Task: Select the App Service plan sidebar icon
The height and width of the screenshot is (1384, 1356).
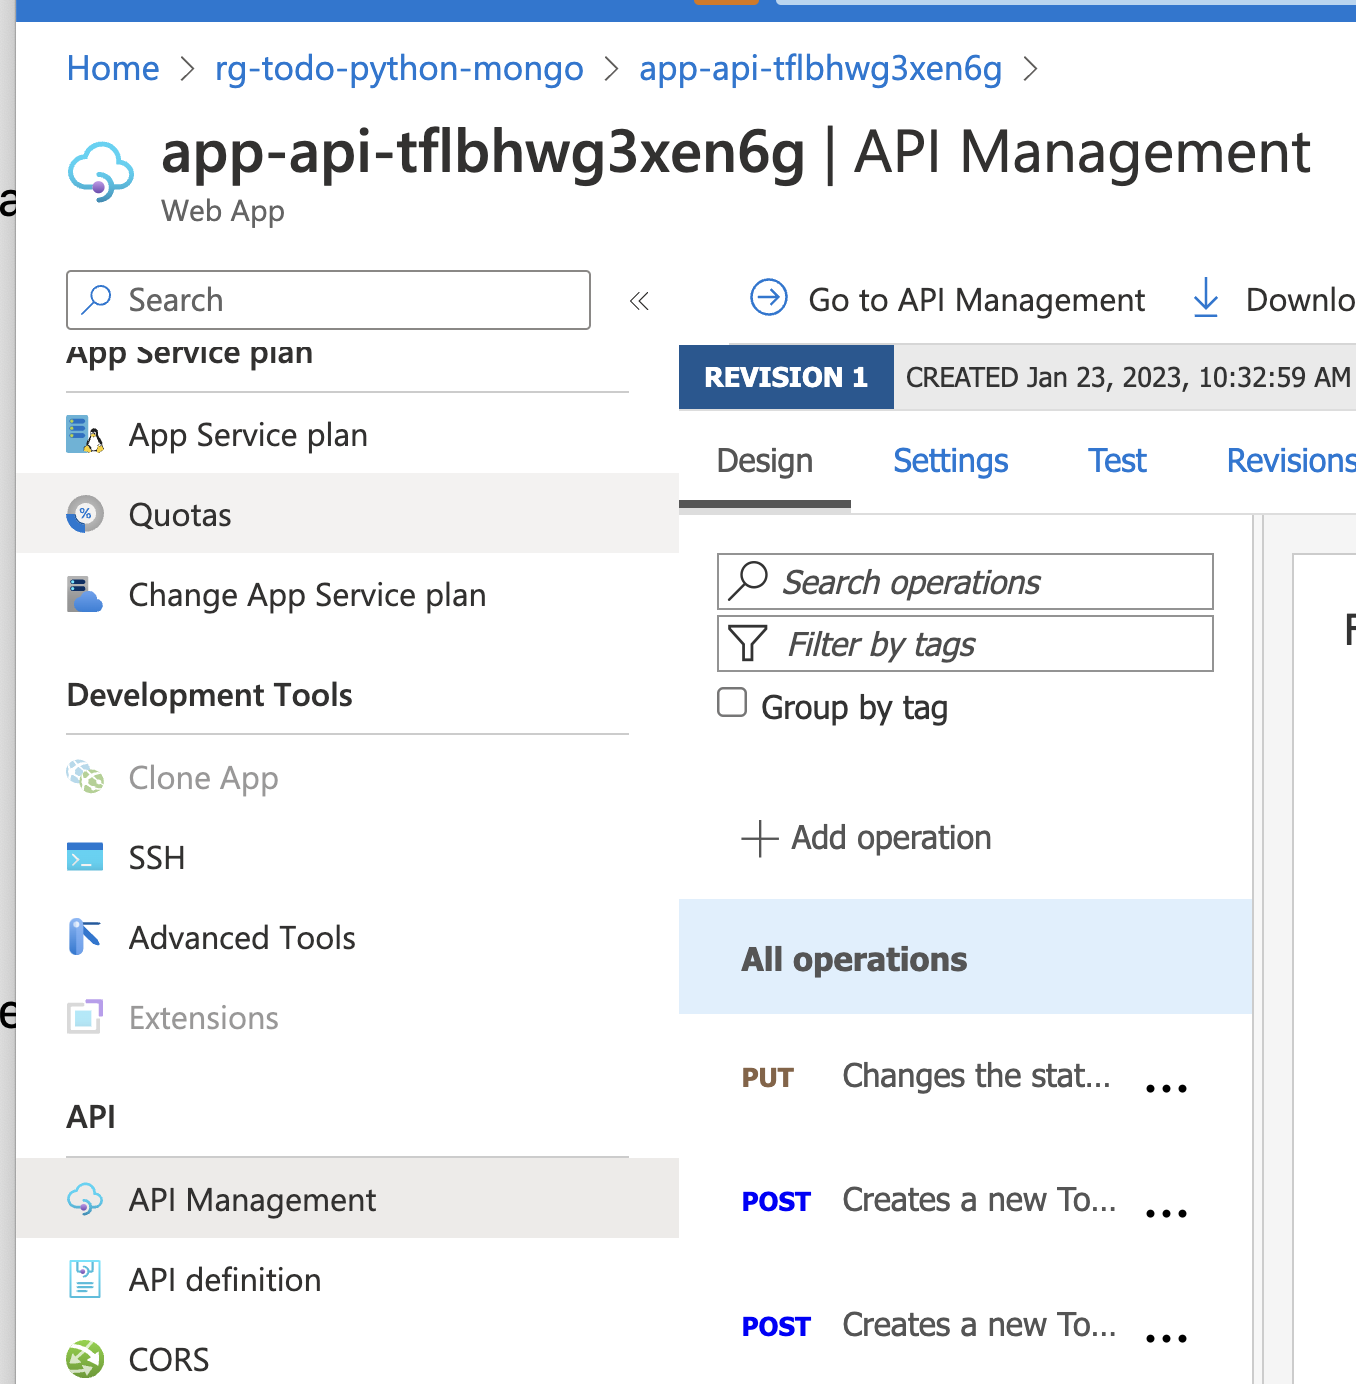Action: 85,434
